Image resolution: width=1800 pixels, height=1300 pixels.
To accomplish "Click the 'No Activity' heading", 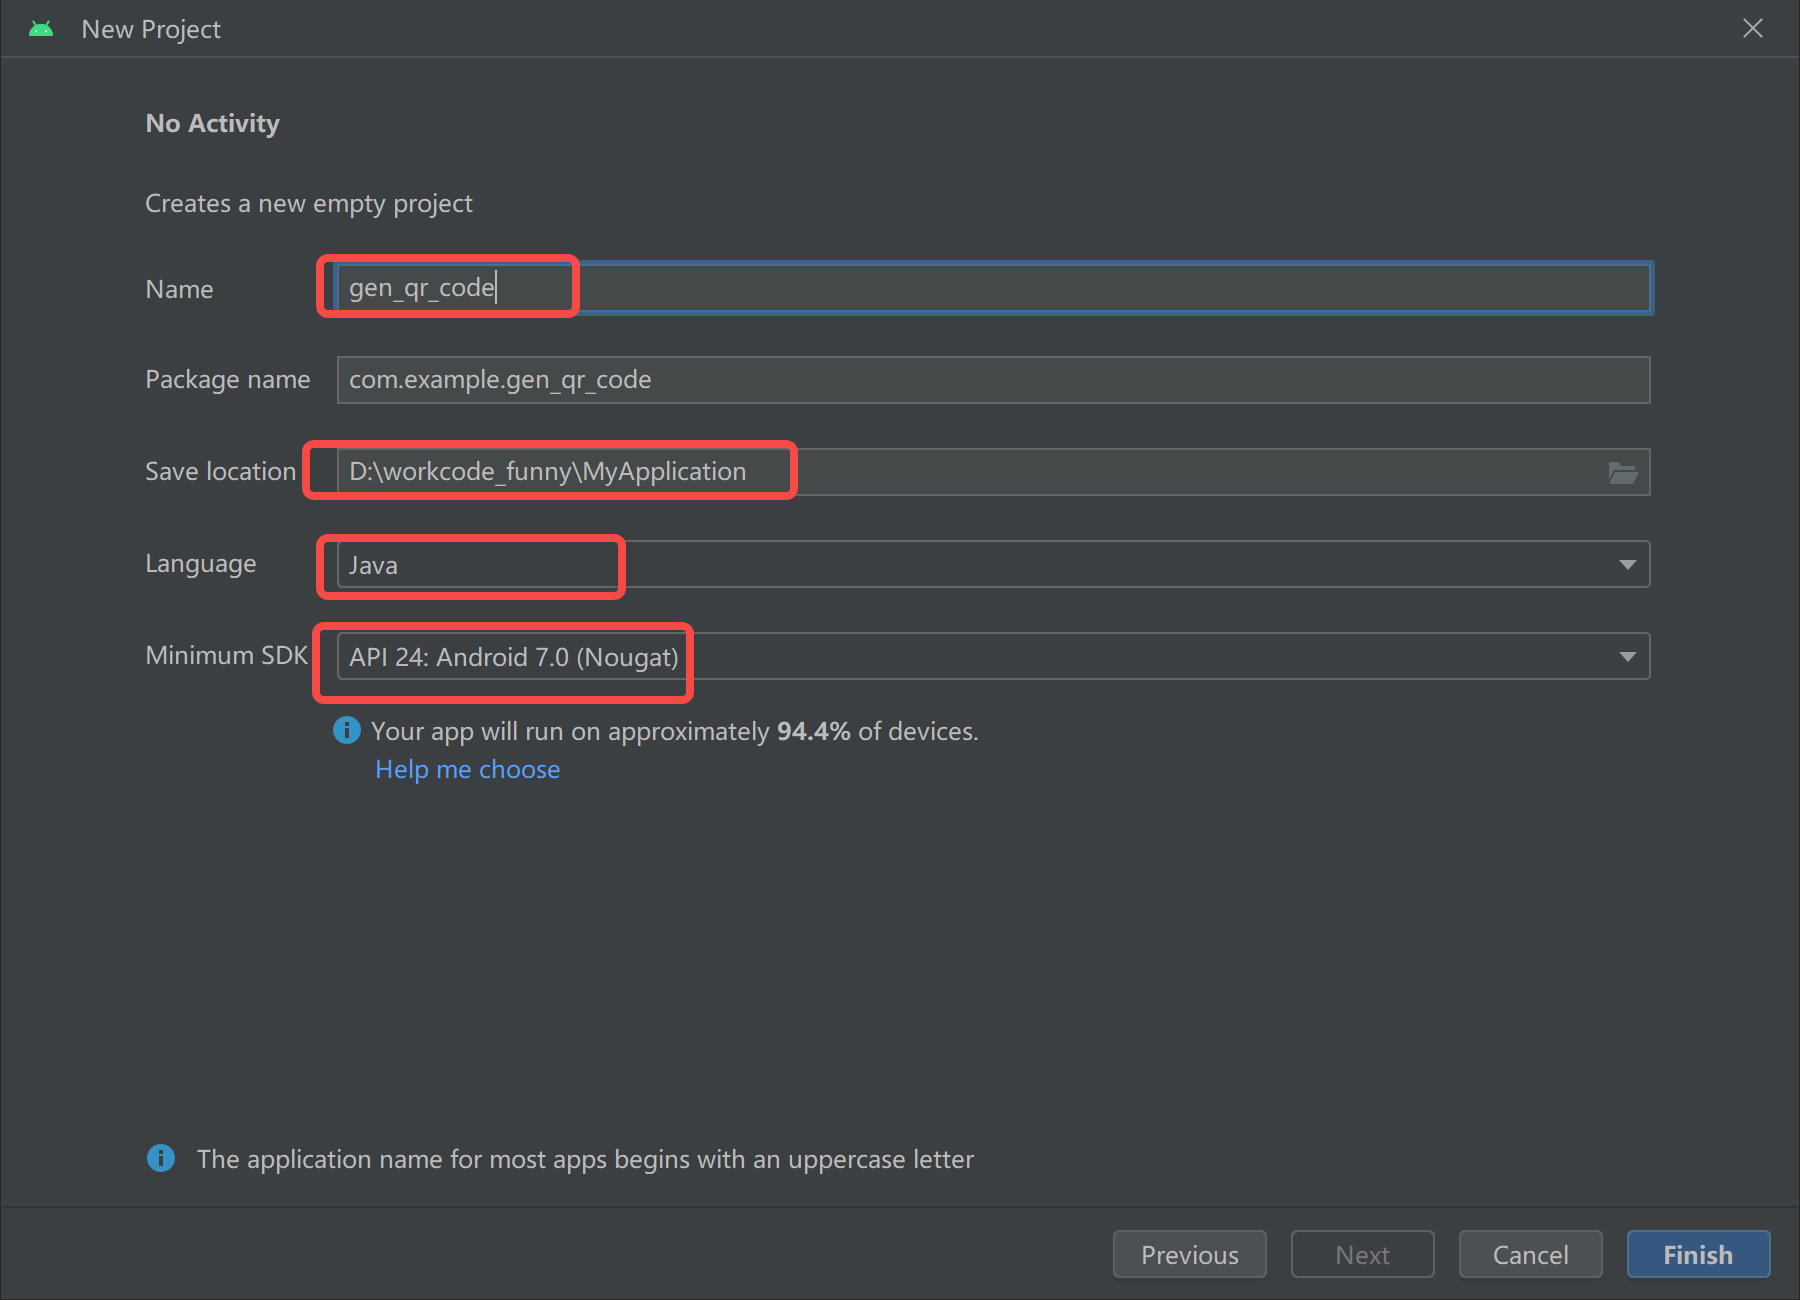I will (x=212, y=123).
